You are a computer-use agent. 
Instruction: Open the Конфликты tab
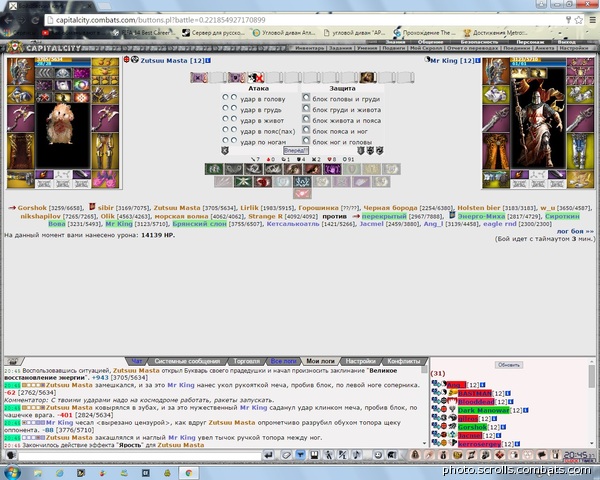404,361
